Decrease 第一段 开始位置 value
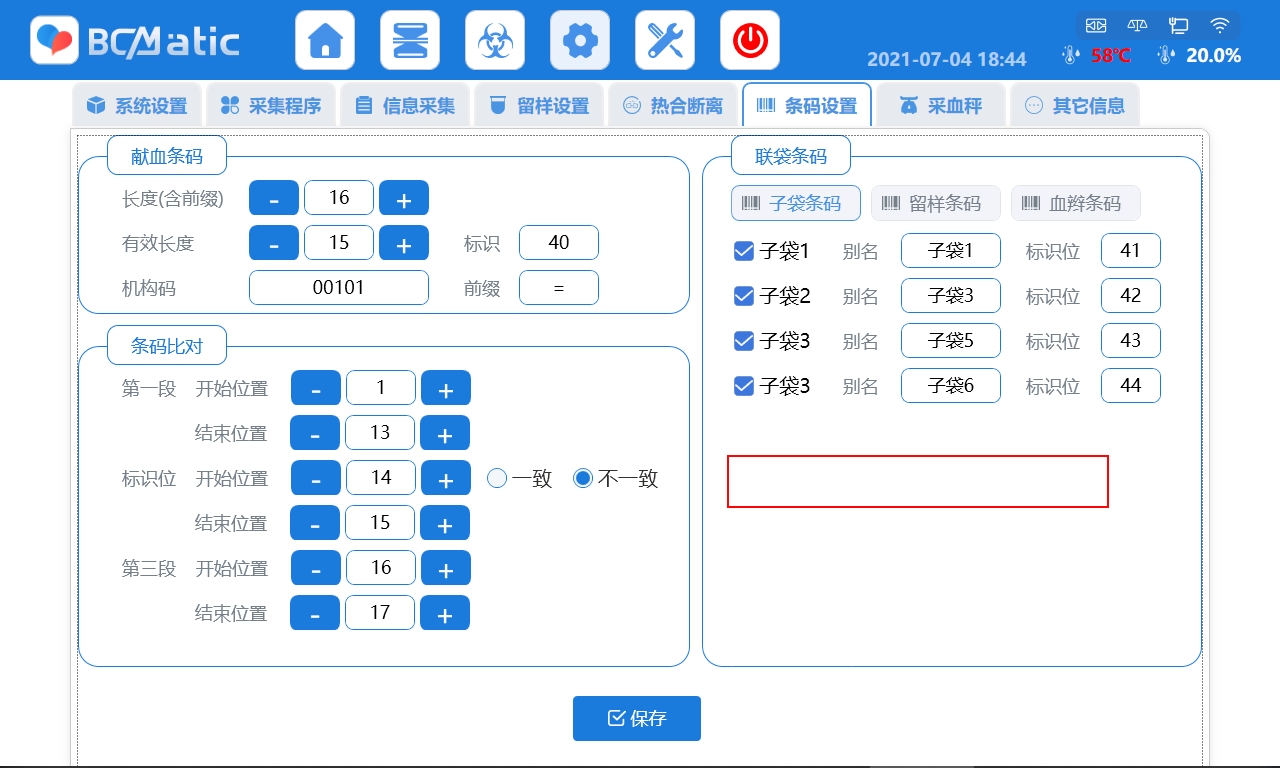This screenshot has height=768, width=1280. (x=316, y=388)
